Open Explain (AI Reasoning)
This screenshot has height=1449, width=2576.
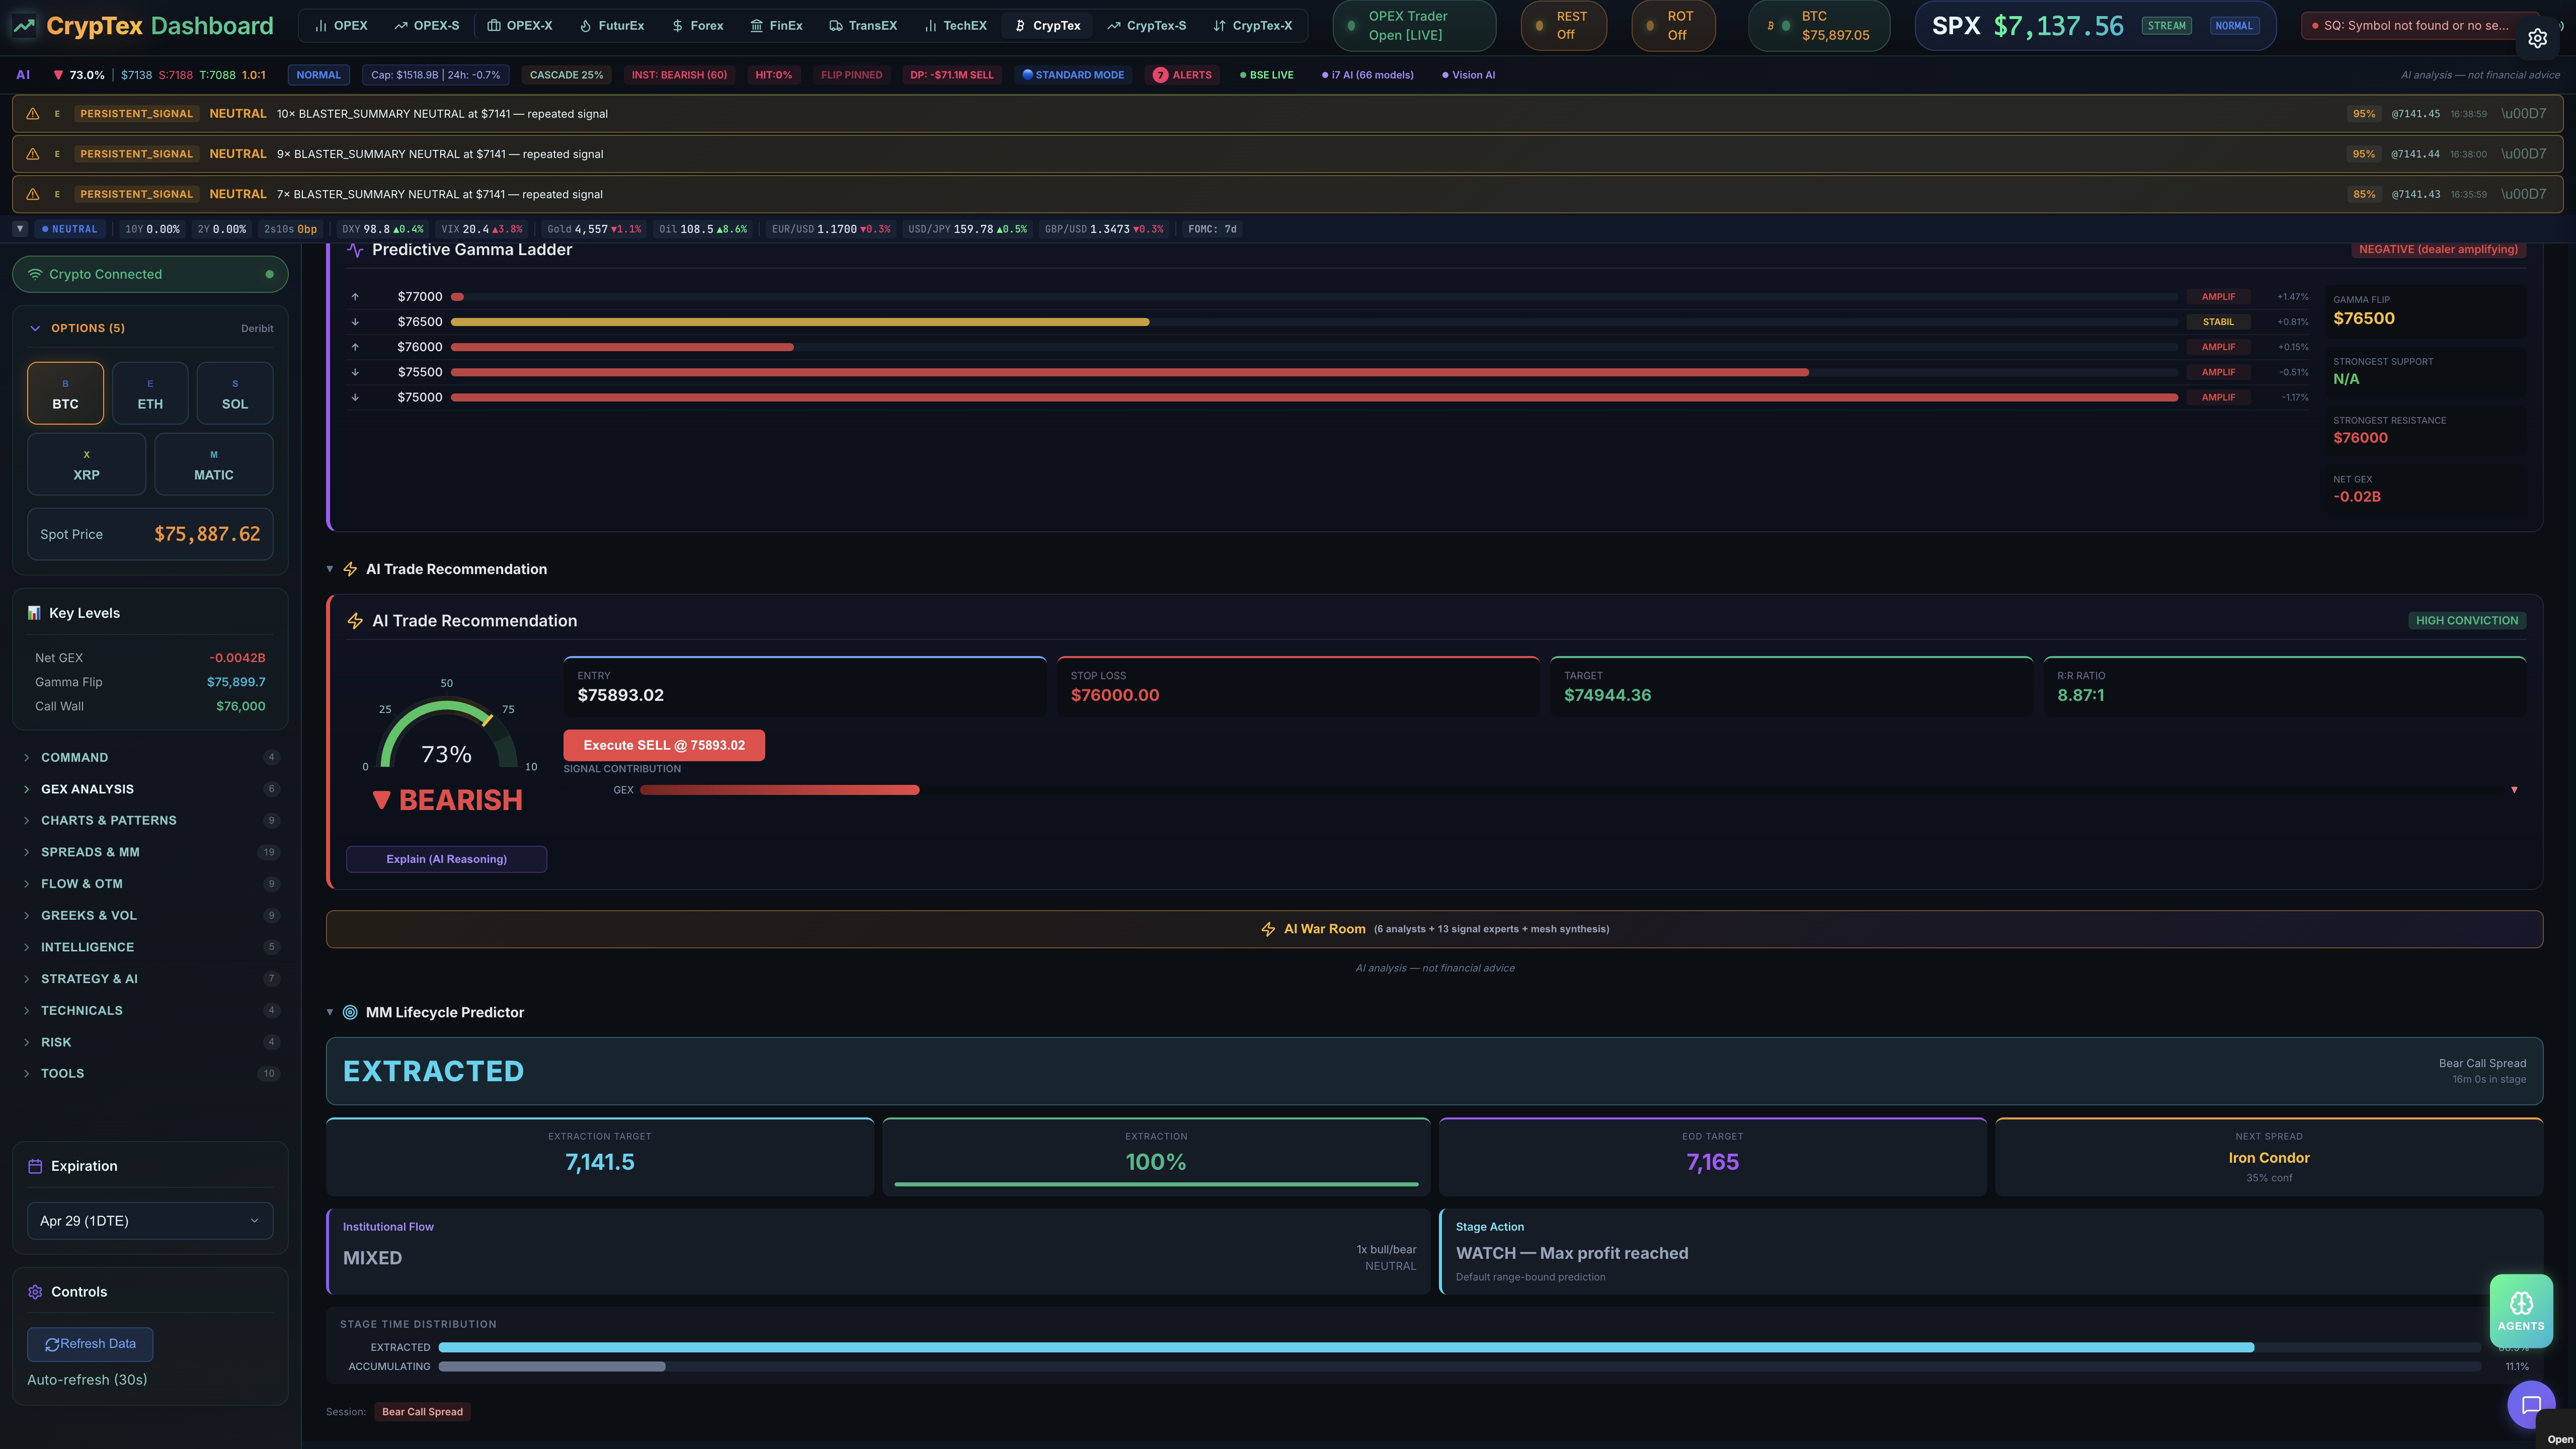coord(446,859)
